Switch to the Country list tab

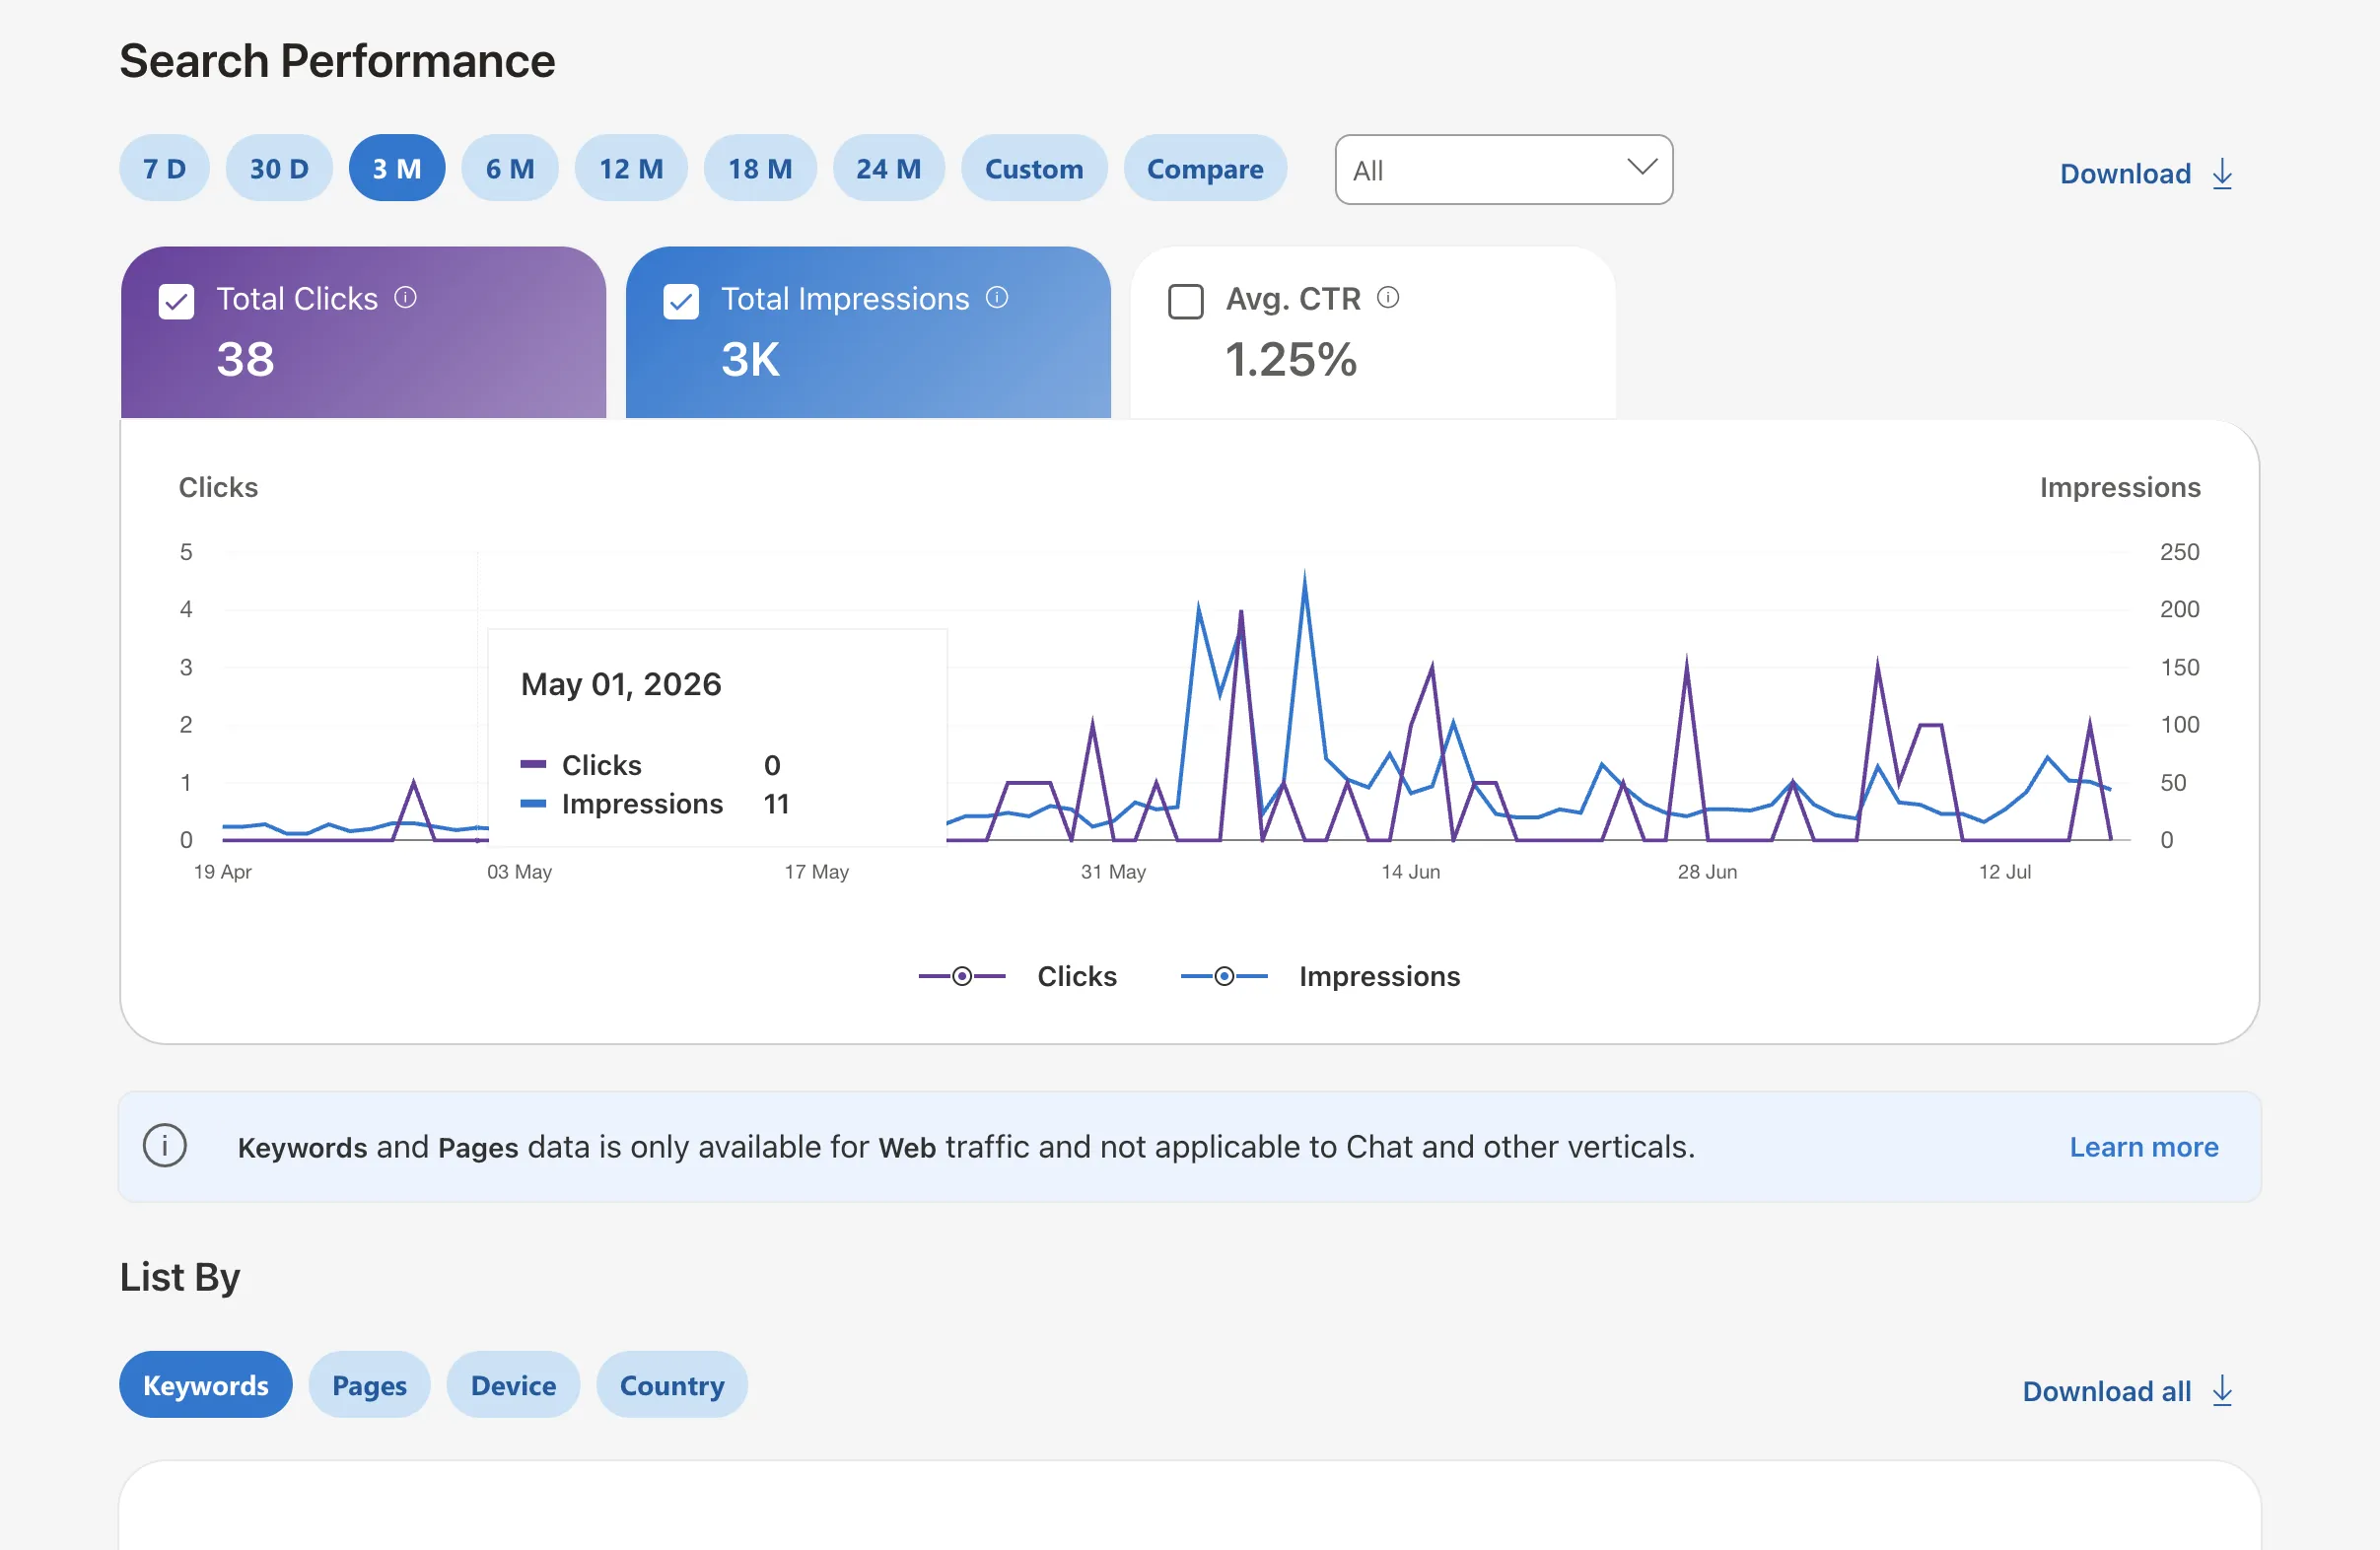[x=672, y=1385]
